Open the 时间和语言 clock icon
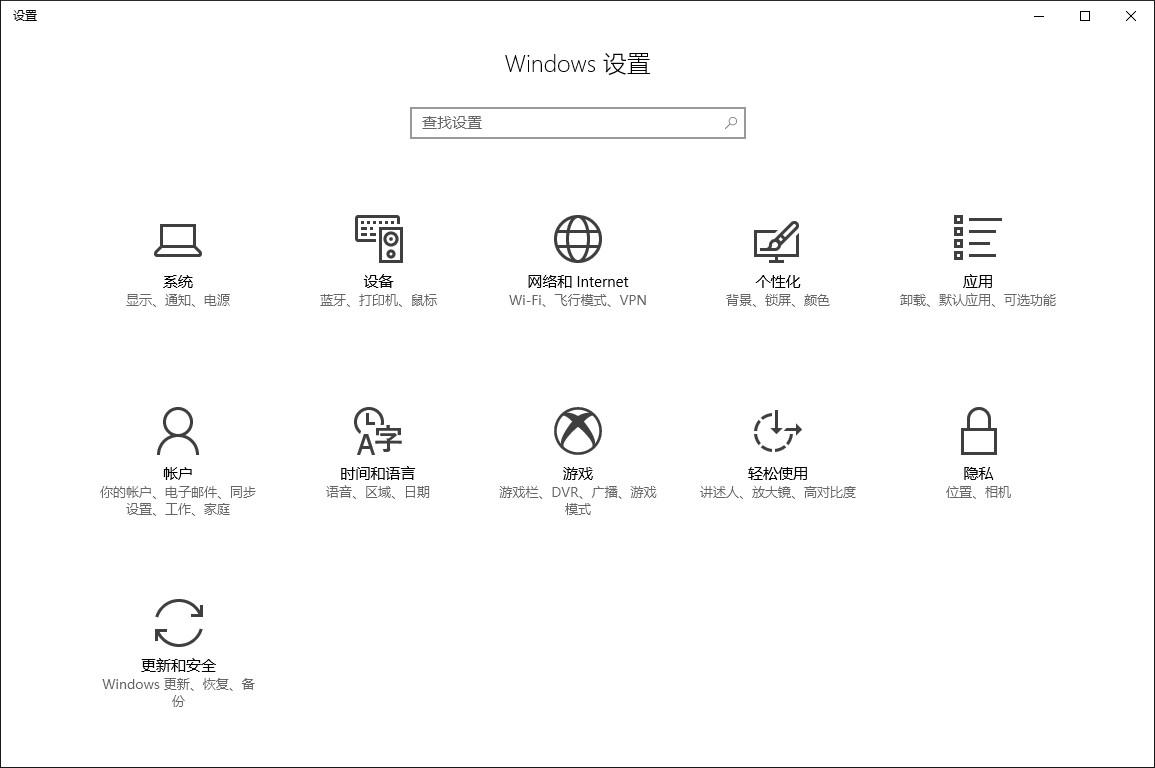Image resolution: width=1155 pixels, height=768 pixels. pyautogui.click(x=378, y=431)
